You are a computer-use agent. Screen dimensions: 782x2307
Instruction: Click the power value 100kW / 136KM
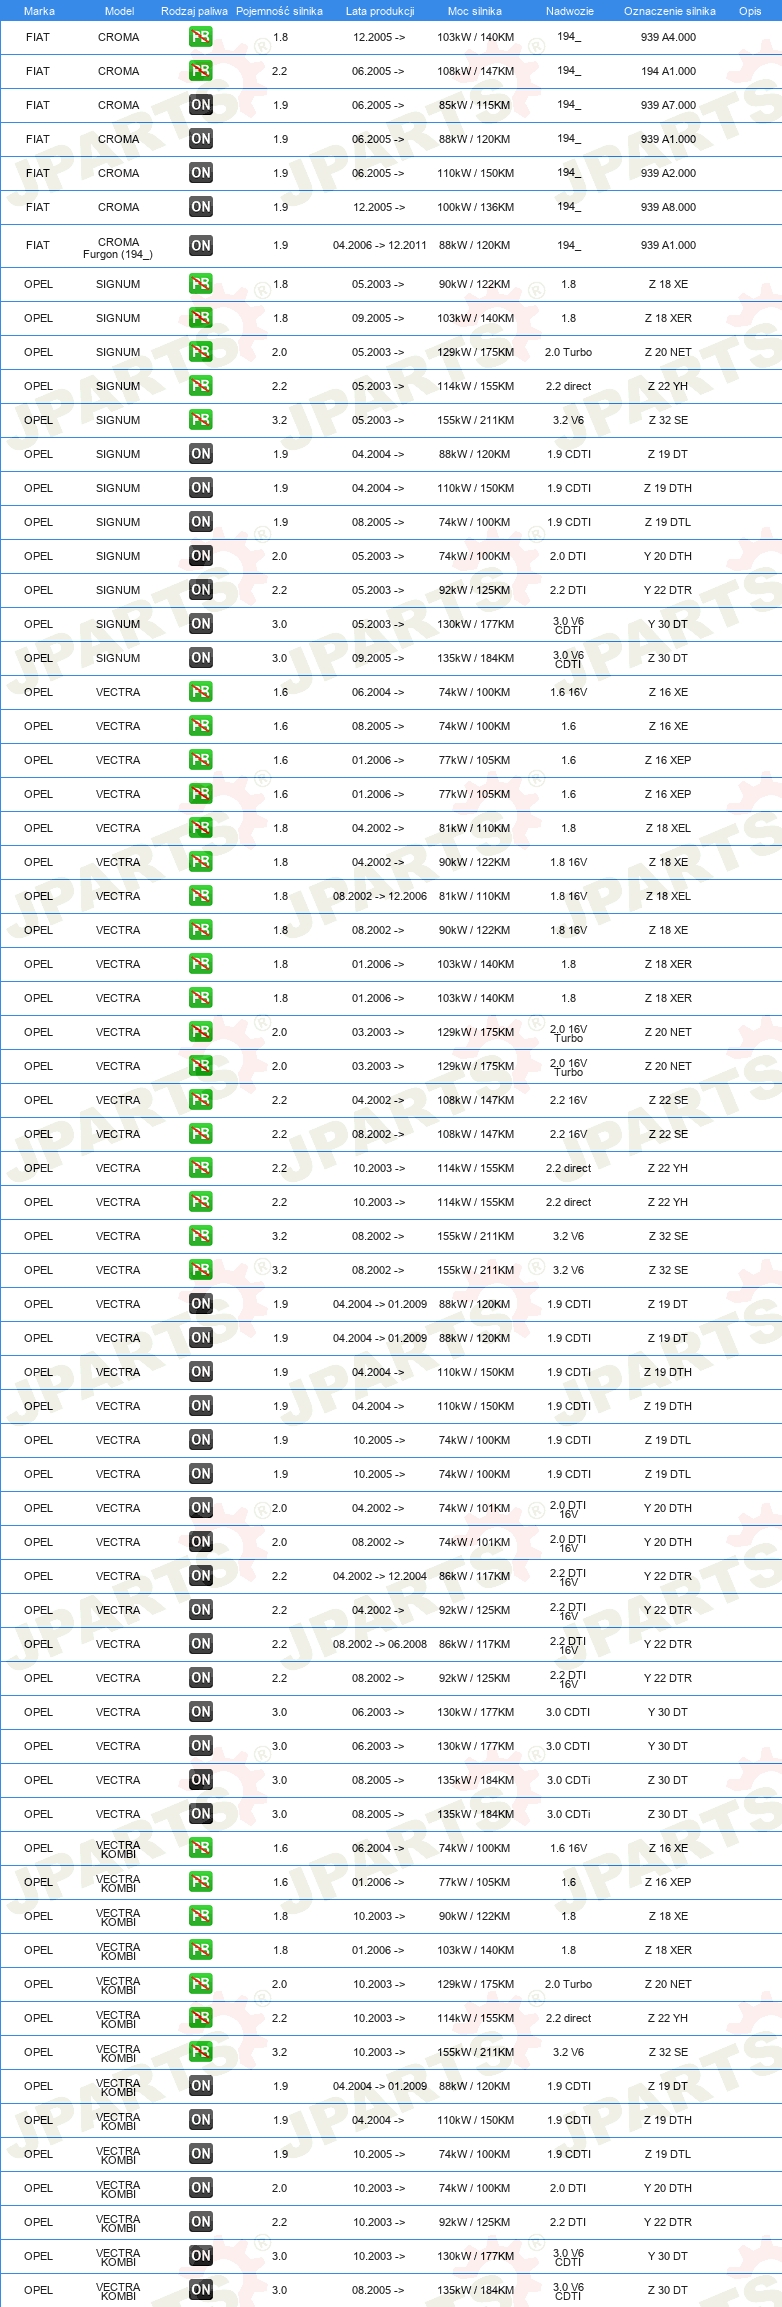(x=475, y=207)
